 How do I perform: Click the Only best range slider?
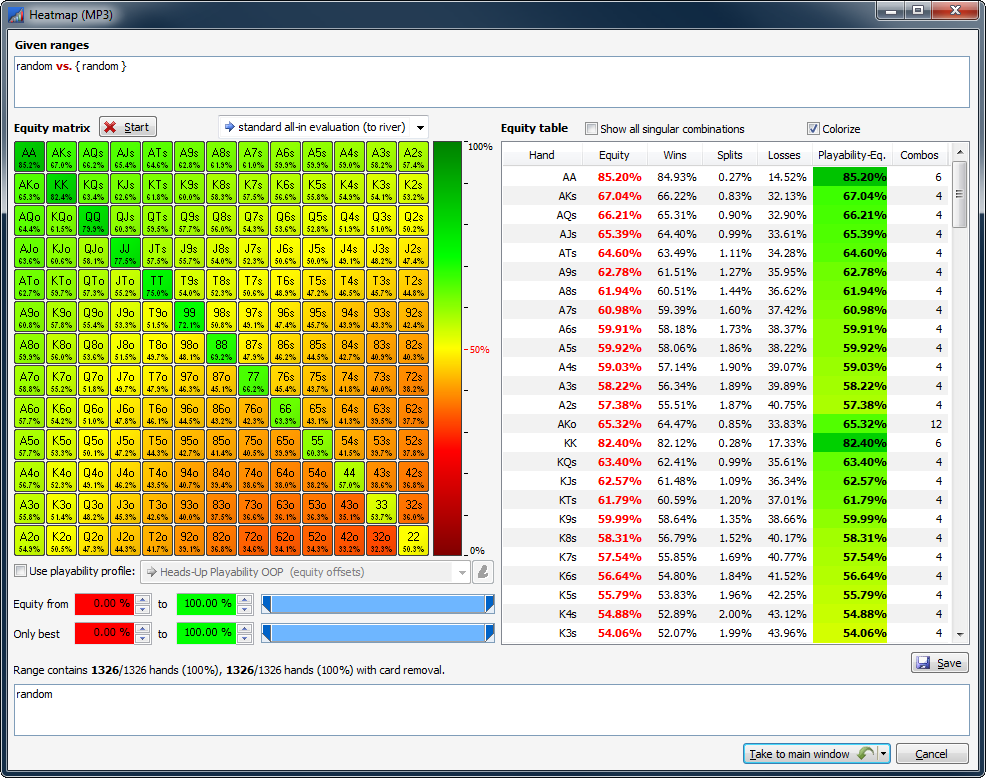(x=378, y=633)
